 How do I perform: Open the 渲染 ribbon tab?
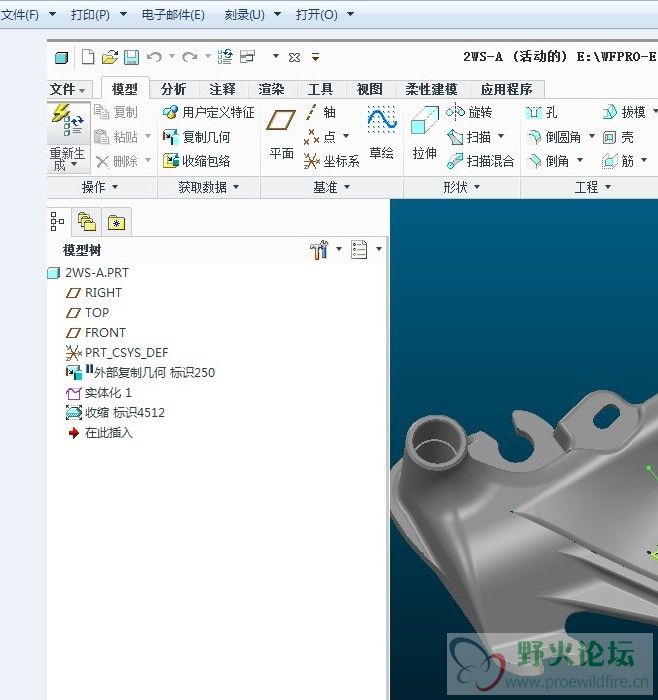point(271,89)
